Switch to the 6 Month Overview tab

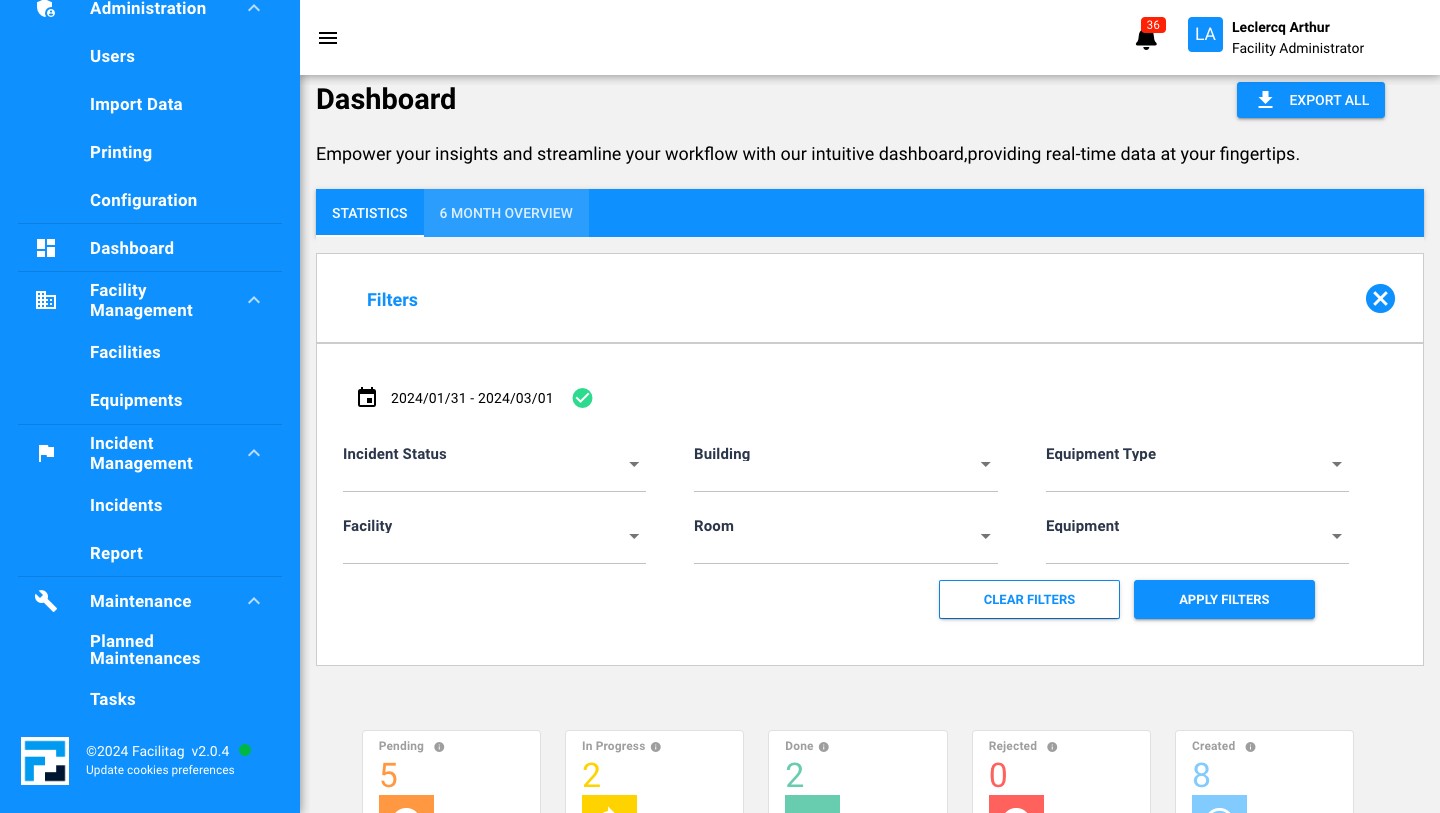tap(506, 213)
